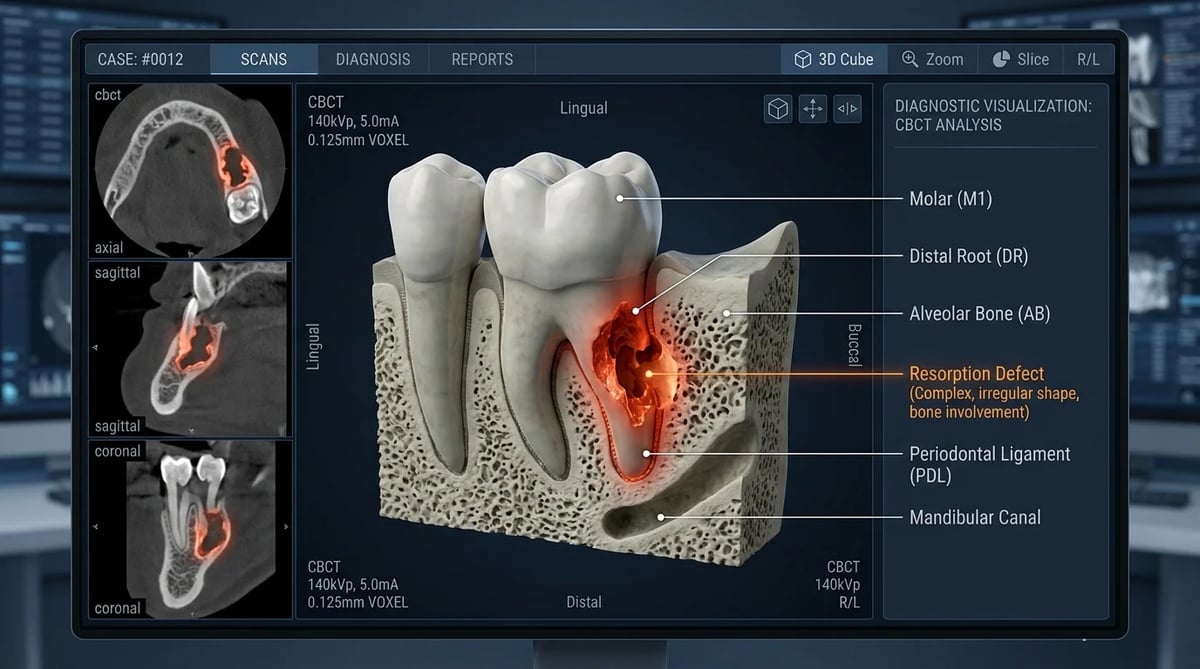Select the Distal Root (DR) label
This screenshot has height=669, width=1200.
(968, 256)
